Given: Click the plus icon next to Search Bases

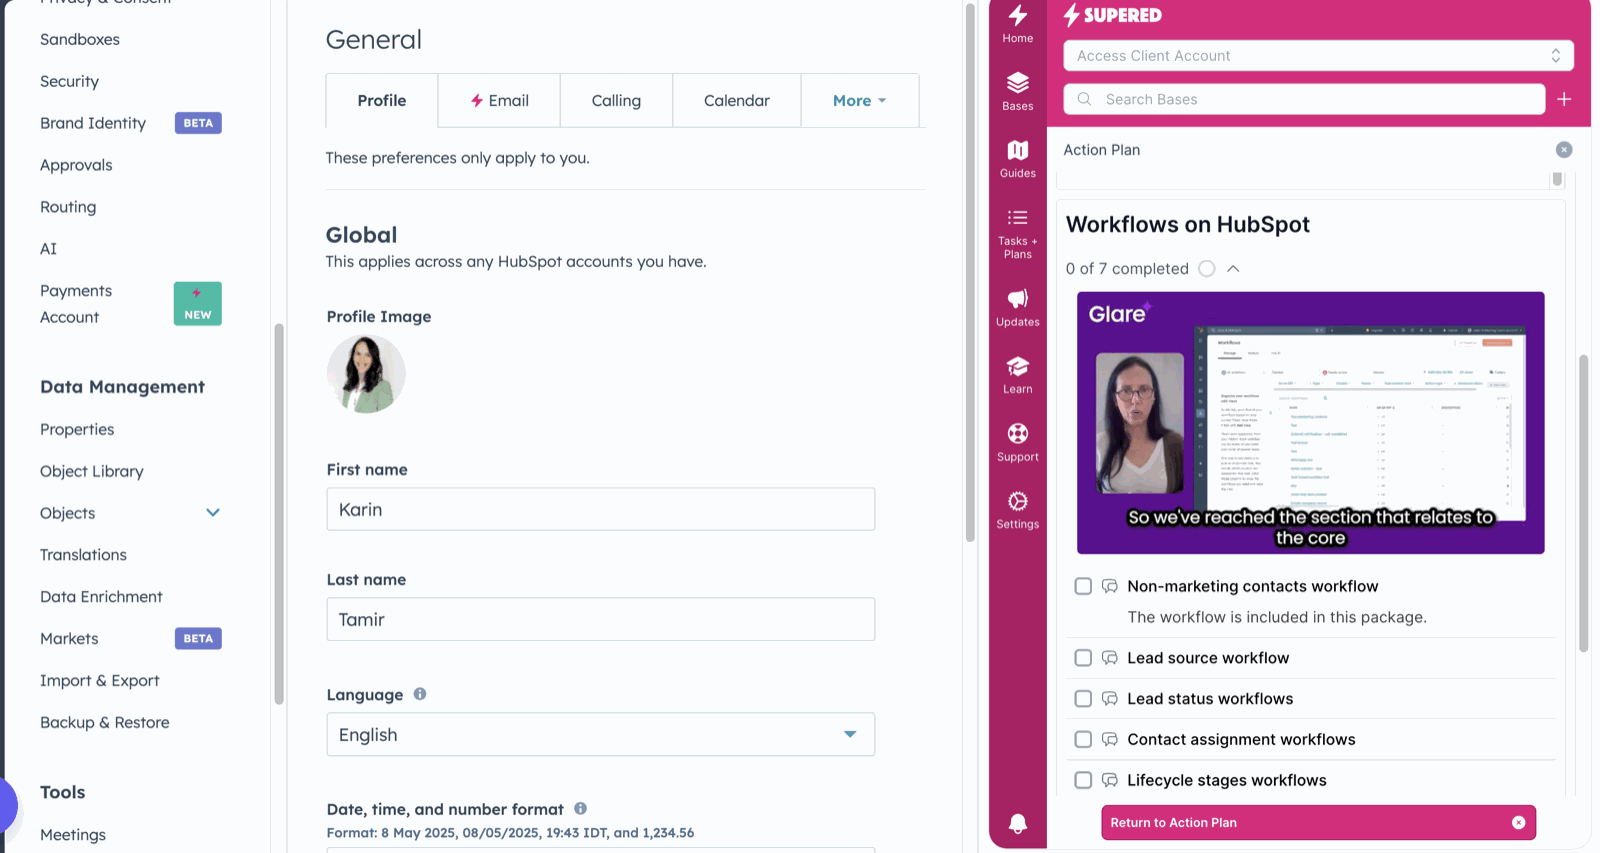Looking at the screenshot, I should point(1564,99).
